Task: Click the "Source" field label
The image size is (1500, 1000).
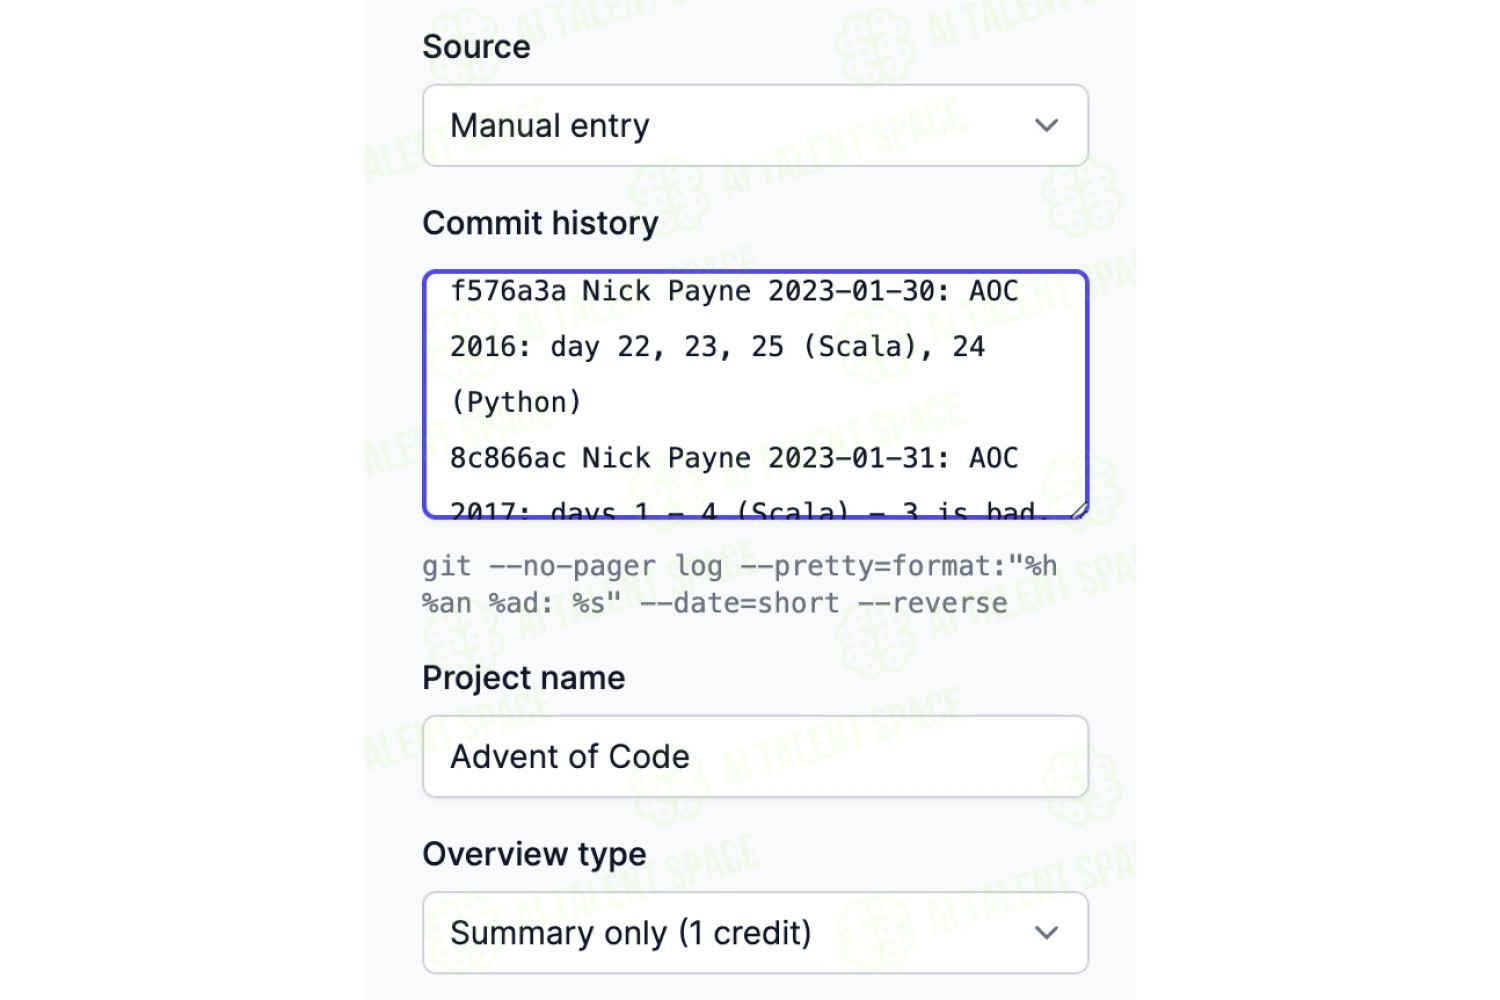Action: [476, 47]
